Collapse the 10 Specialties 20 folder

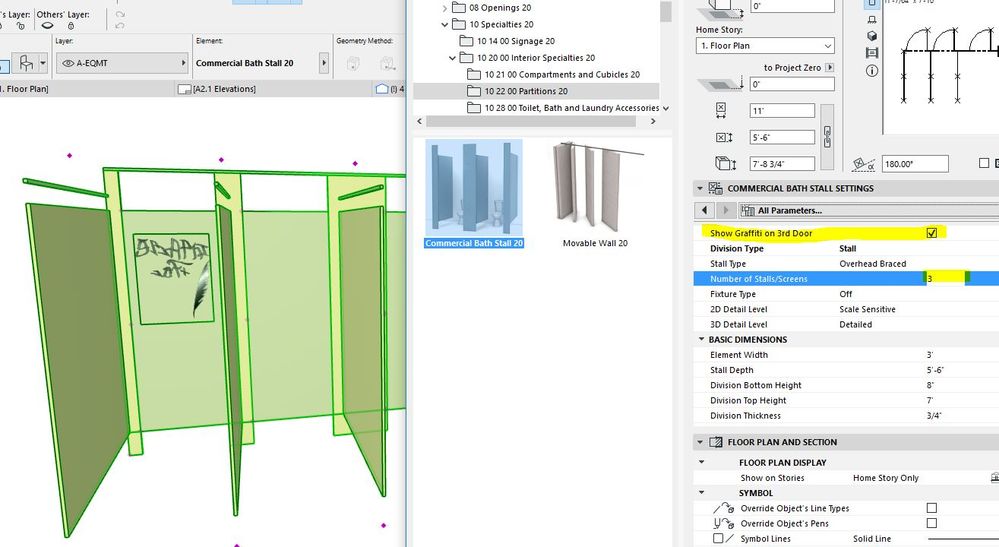coord(445,24)
